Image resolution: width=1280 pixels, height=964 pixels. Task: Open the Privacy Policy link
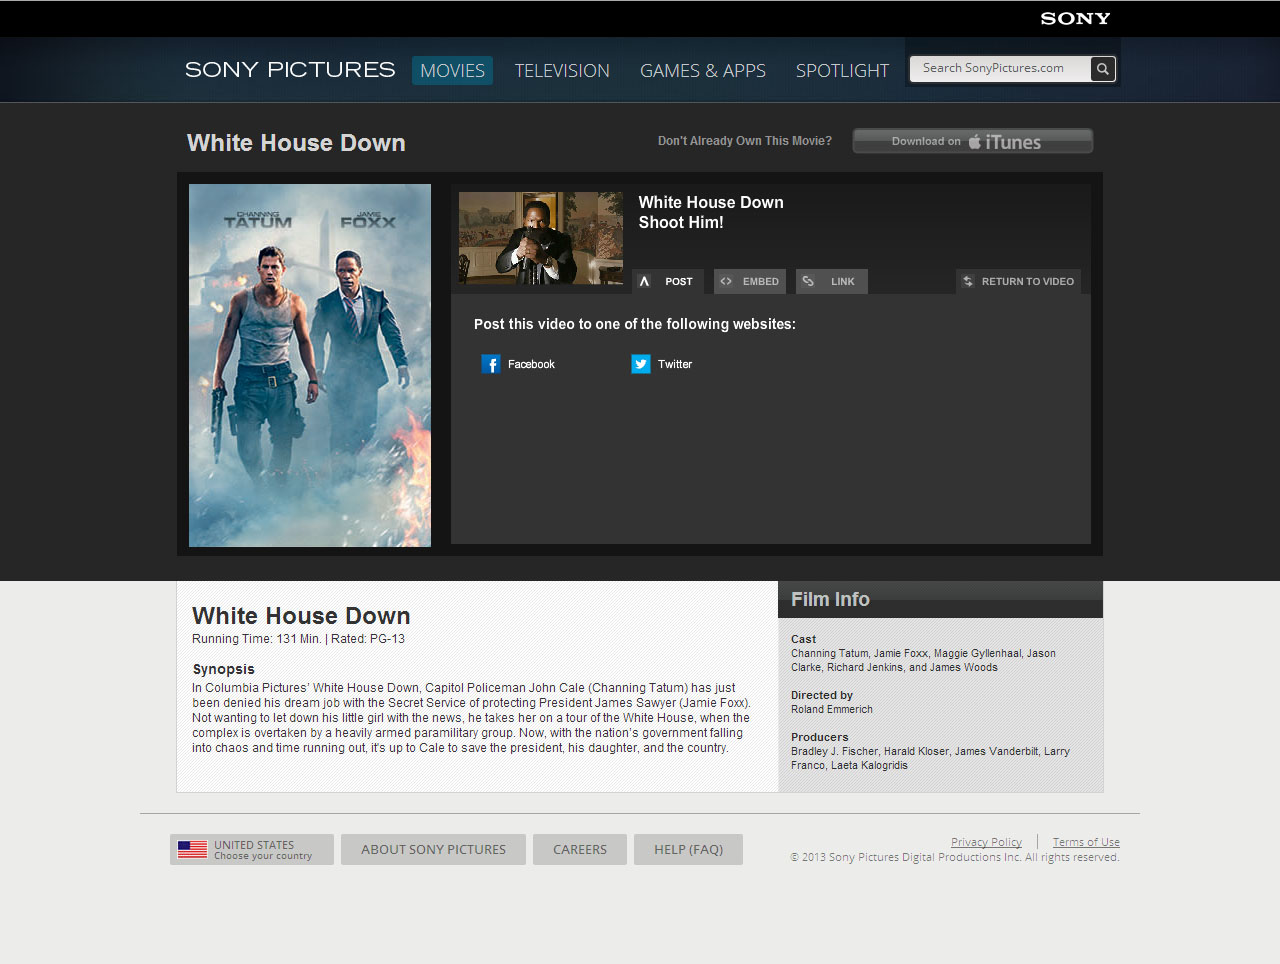[x=986, y=842]
